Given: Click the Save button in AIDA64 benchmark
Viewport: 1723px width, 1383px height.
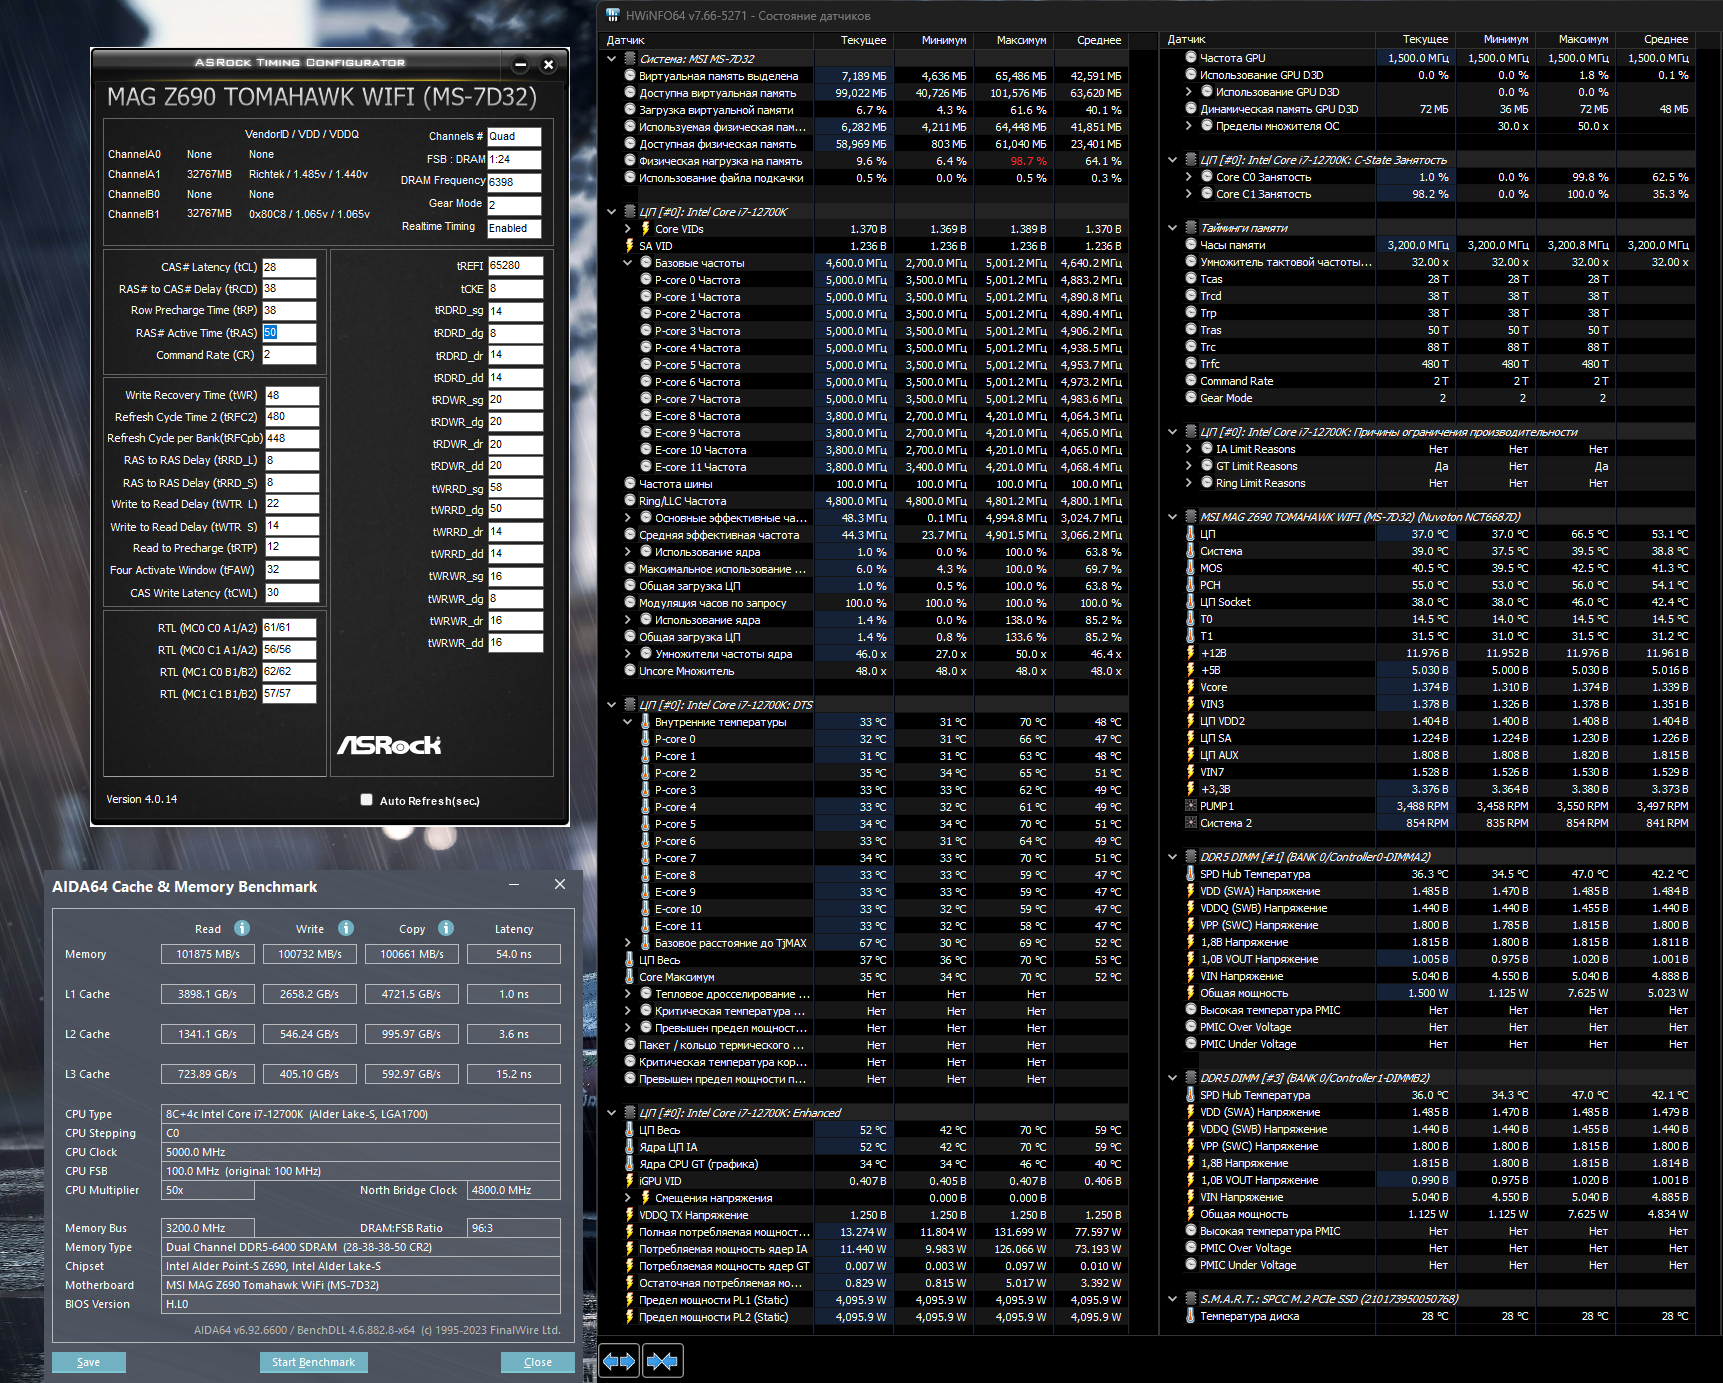Looking at the screenshot, I should tap(88, 1362).
